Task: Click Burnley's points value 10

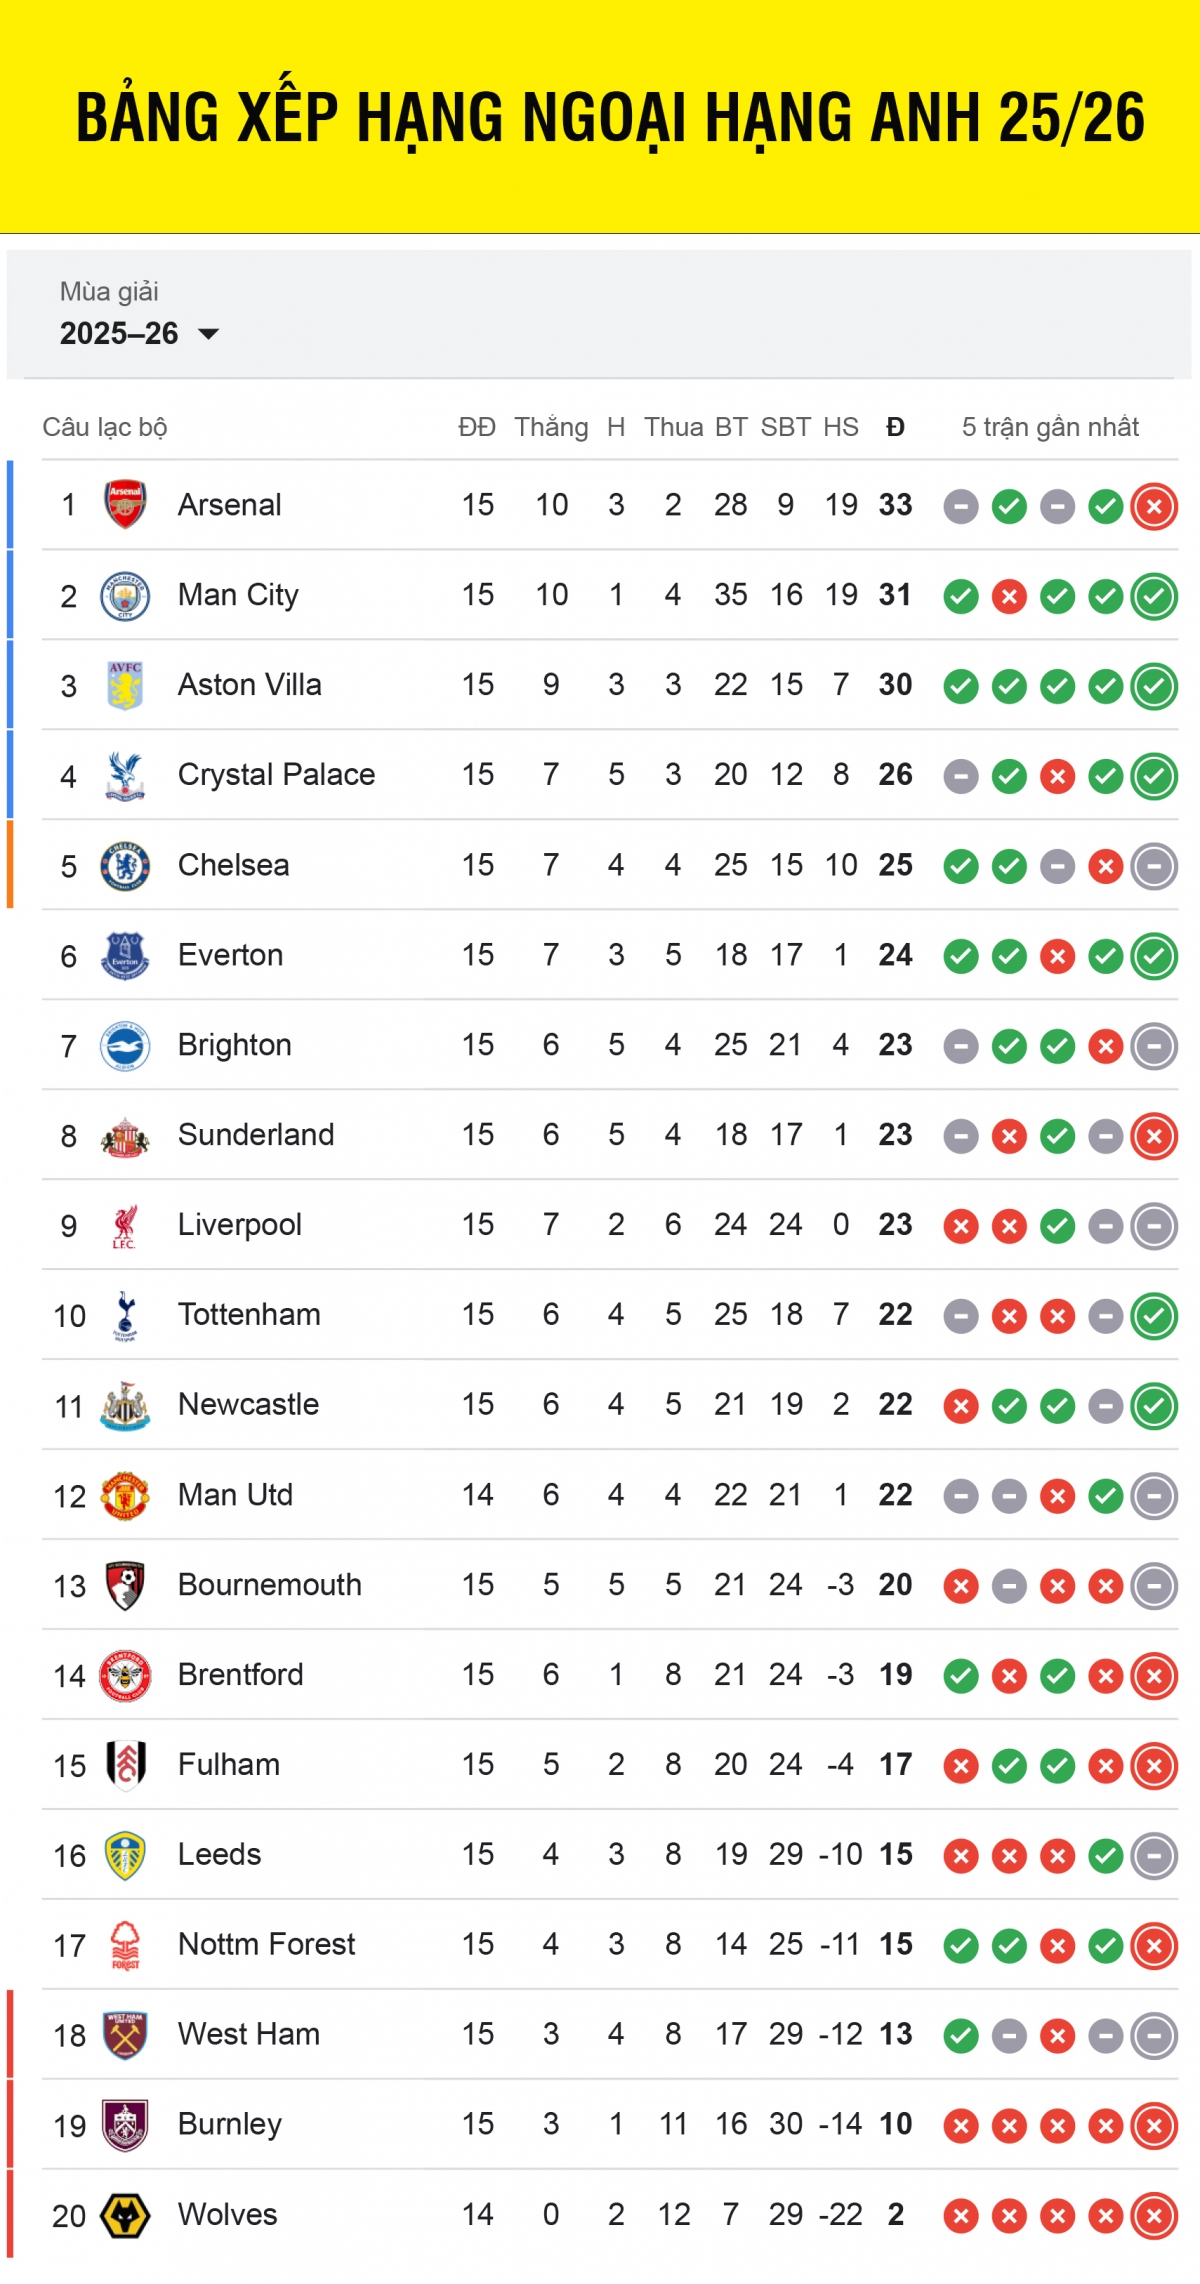Action: pos(895,2125)
